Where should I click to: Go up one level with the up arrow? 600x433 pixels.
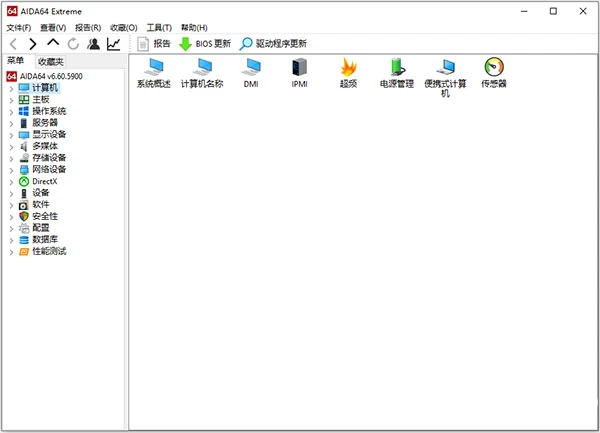click(x=53, y=42)
